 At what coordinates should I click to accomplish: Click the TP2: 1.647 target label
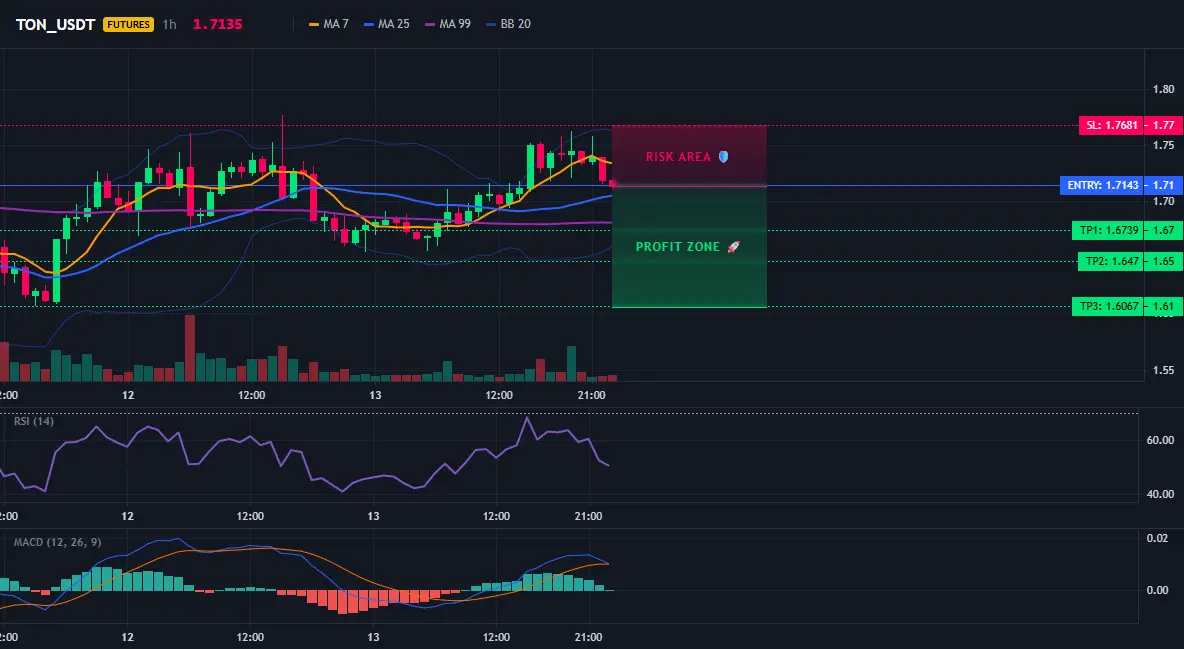point(1111,261)
